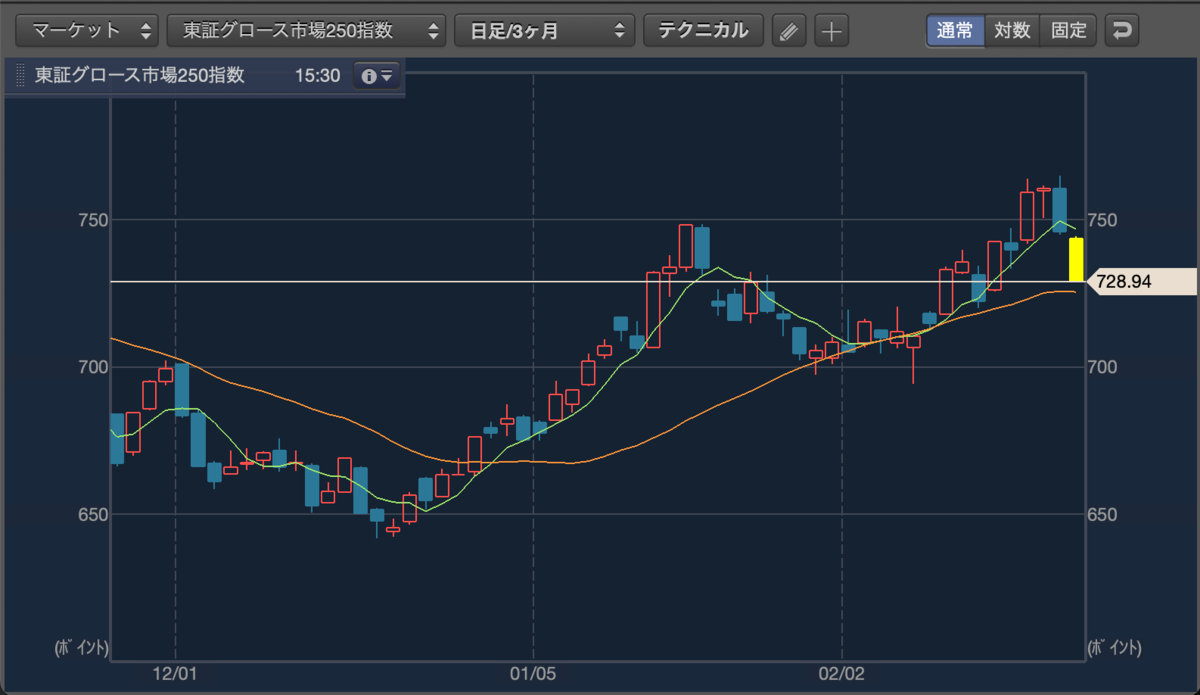Switch scale to 通常 mode

pyautogui.click(x=955, y=30)
